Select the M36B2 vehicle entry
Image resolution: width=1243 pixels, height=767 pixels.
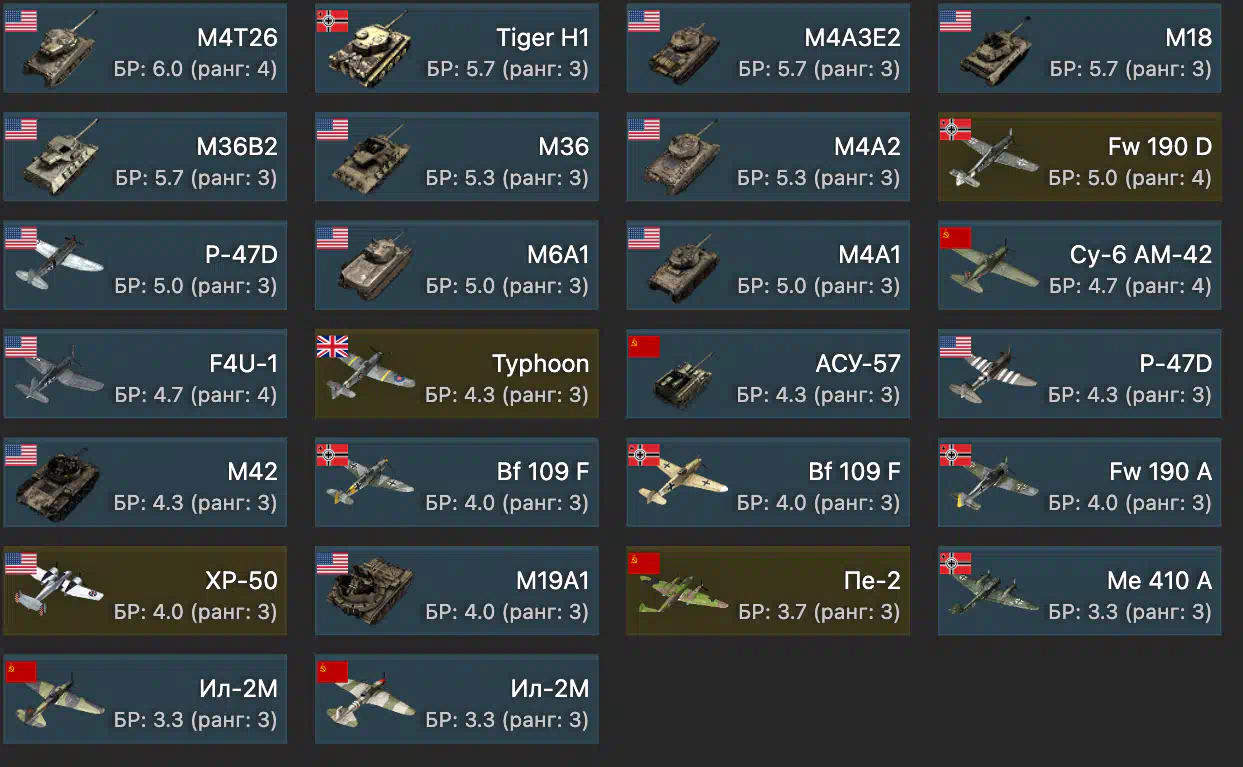pos(145,157)
